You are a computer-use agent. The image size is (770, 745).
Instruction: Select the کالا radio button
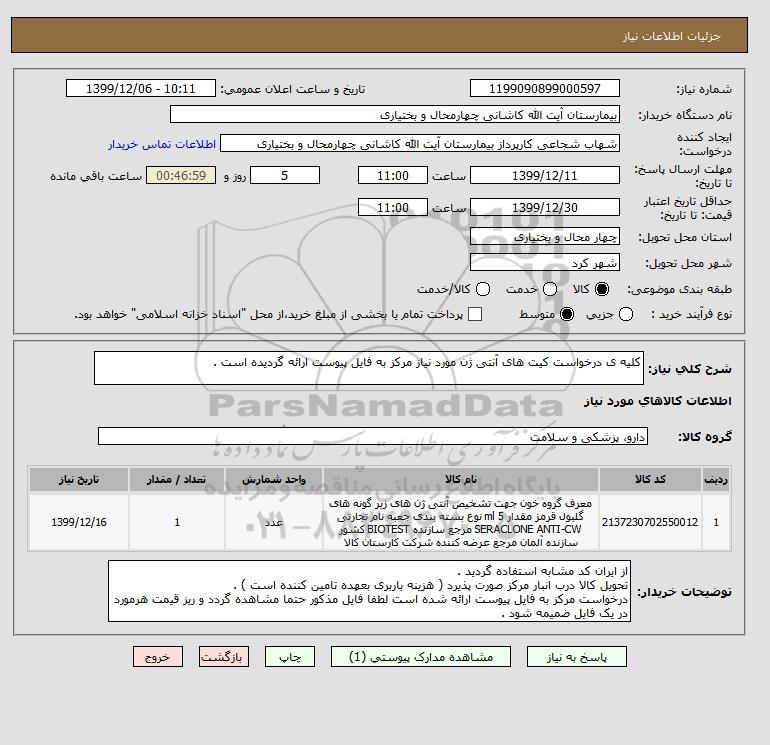click(602, 289)
